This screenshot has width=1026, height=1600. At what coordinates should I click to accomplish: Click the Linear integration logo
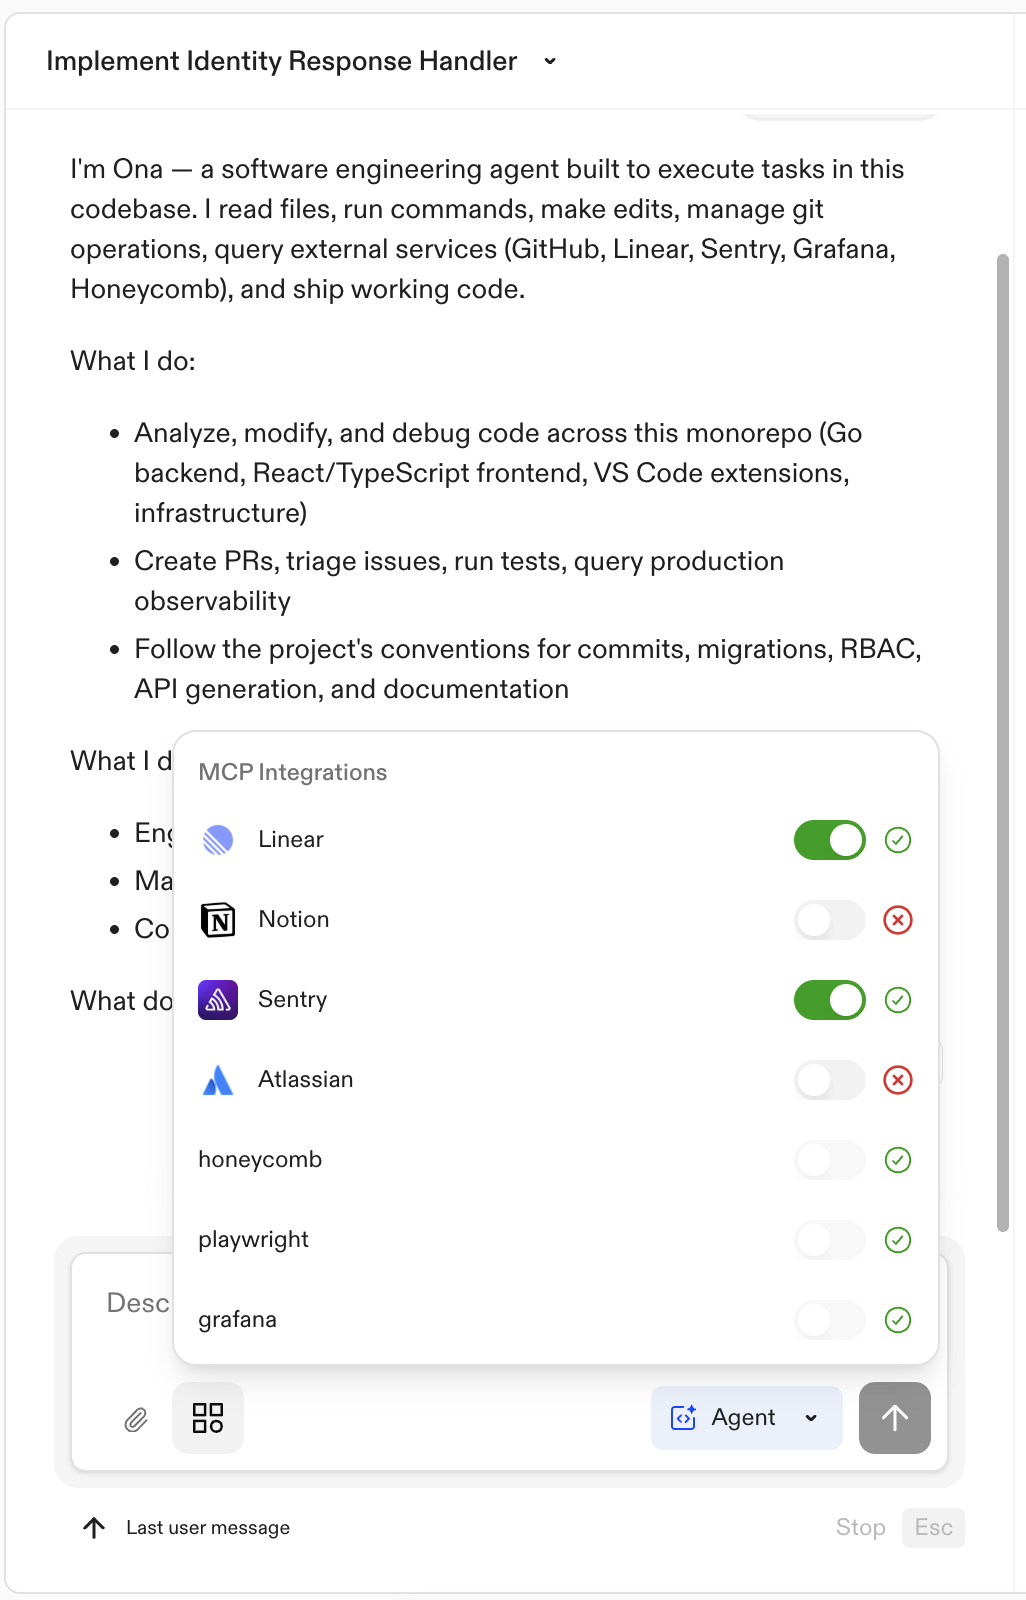(x=218, y=840)
